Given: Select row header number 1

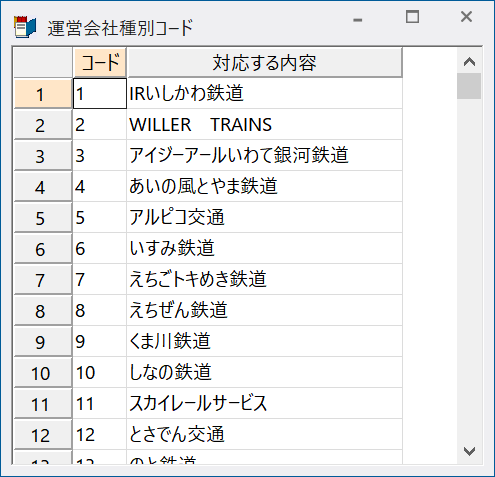Looking at the screenshot, I should click(43, 94).
